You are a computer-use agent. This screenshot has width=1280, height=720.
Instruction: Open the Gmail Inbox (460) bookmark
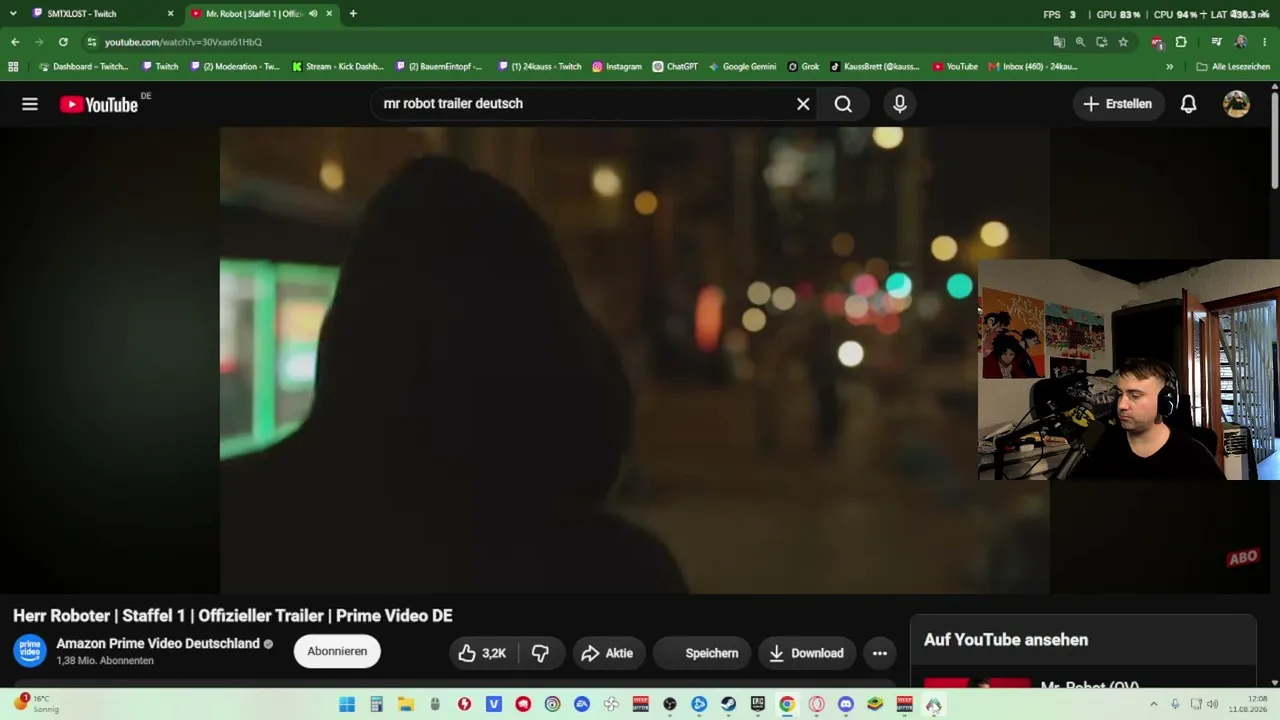coord(1033,67)
